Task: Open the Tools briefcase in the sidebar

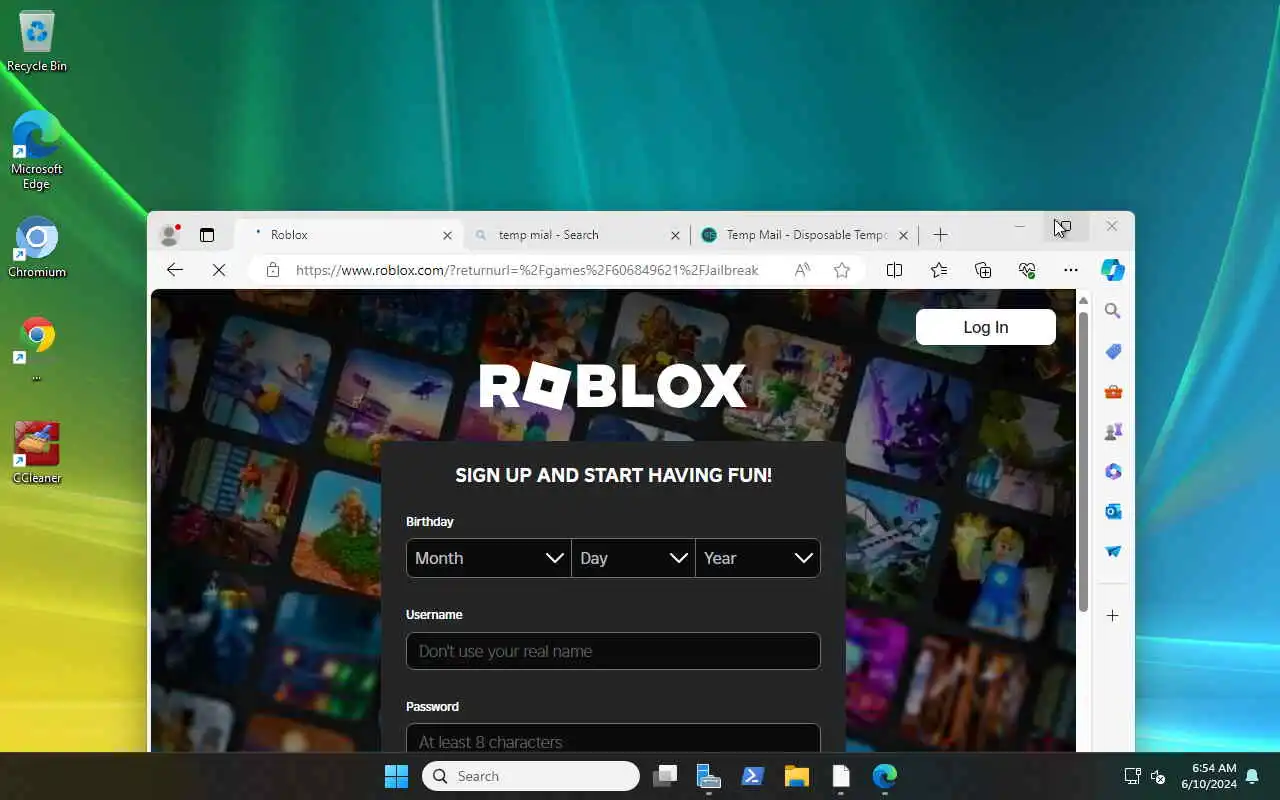Action: 1113,392
